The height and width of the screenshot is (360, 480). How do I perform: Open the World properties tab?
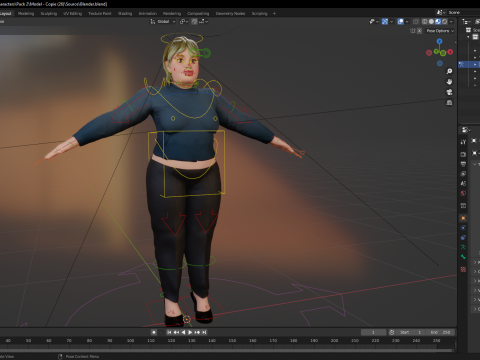pyautogui.click(x=463, y=193)
